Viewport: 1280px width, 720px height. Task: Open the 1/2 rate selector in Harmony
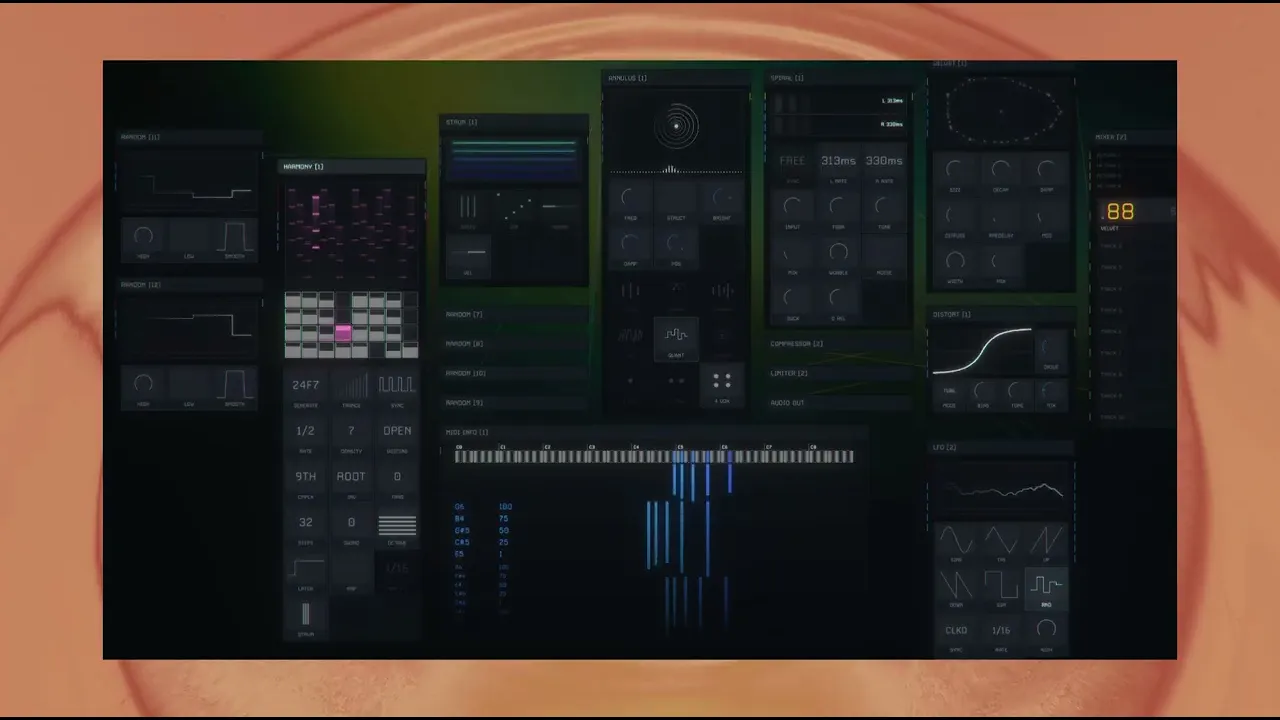tap(305, 431)
